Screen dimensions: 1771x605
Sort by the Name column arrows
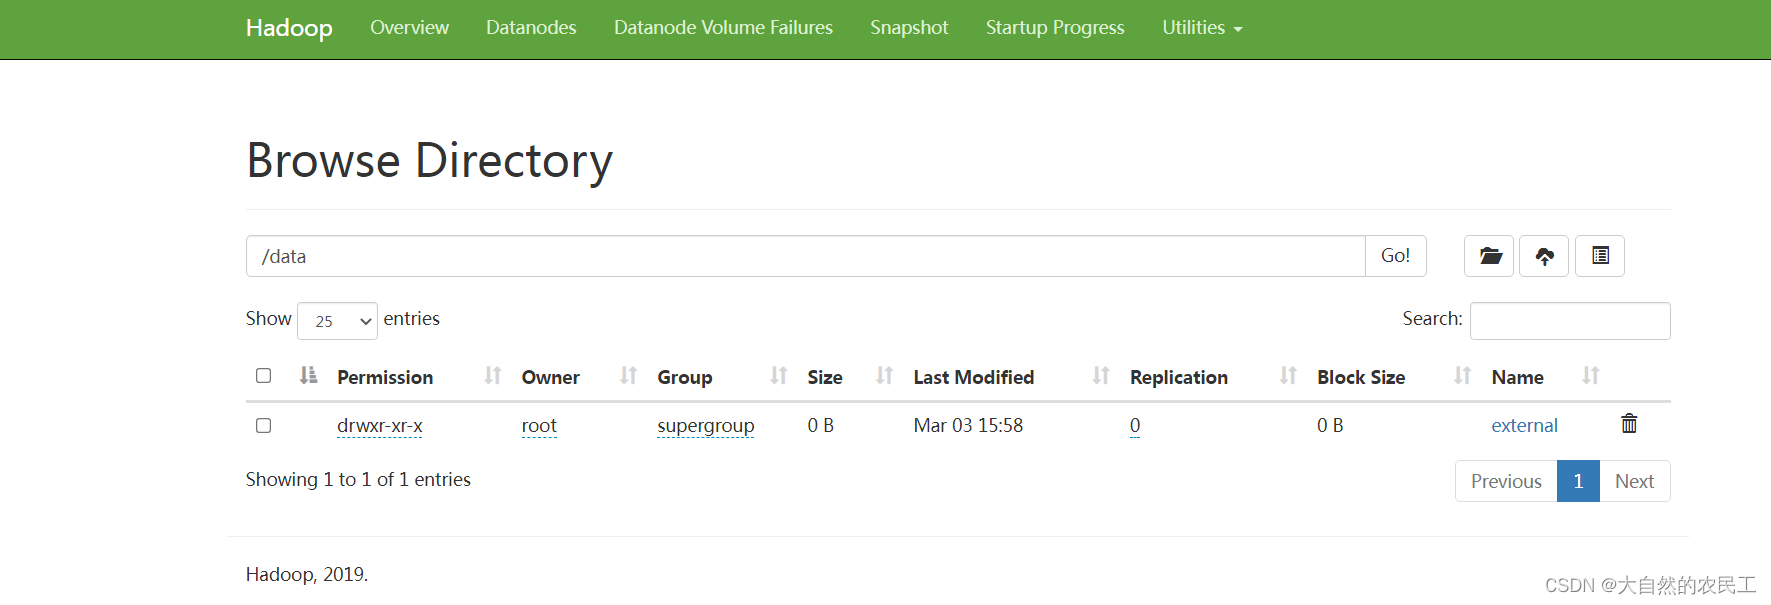click(1591, 376)
